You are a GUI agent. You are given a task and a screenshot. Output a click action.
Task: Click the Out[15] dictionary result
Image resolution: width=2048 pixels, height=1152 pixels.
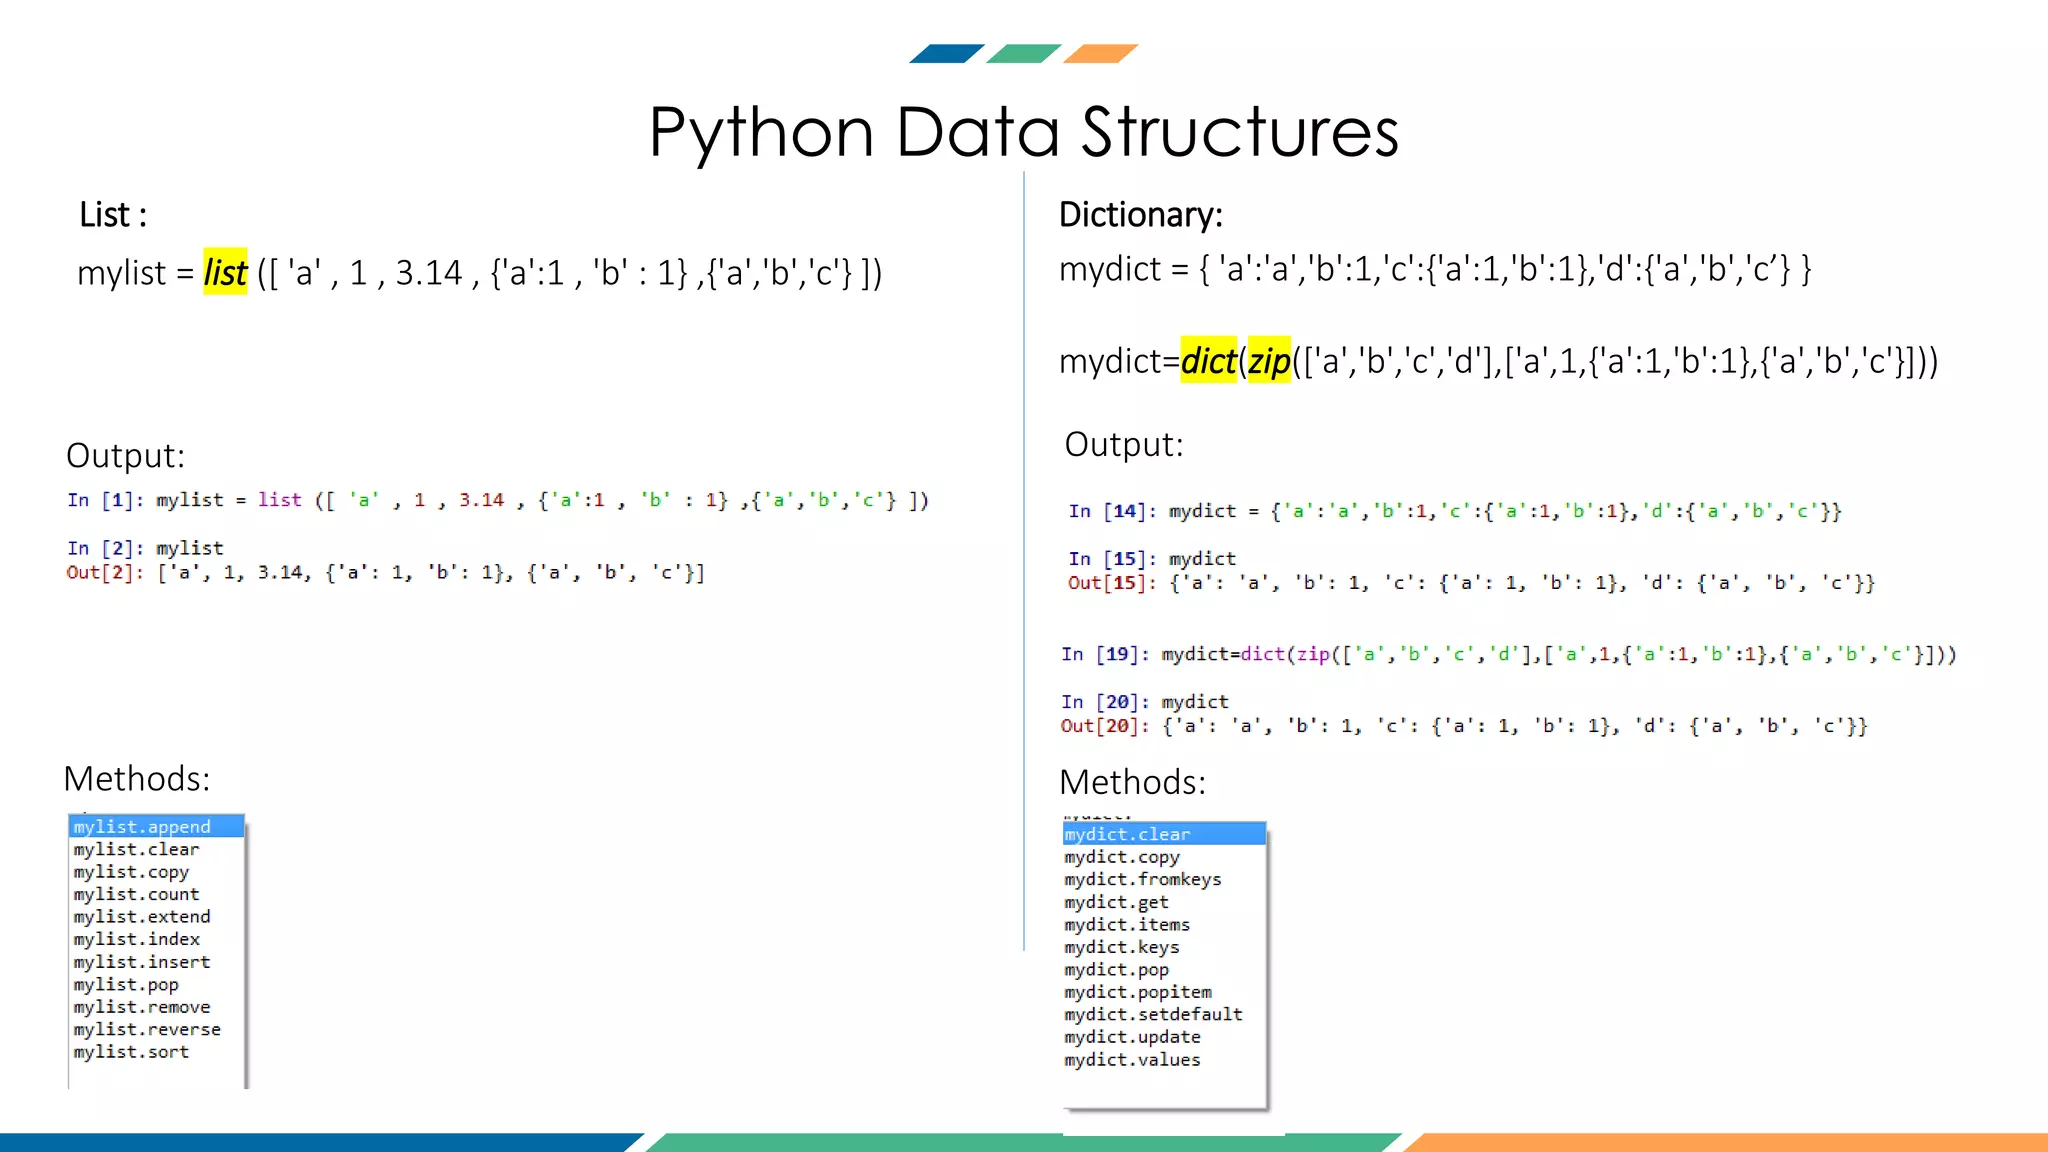coord(1471,583)
